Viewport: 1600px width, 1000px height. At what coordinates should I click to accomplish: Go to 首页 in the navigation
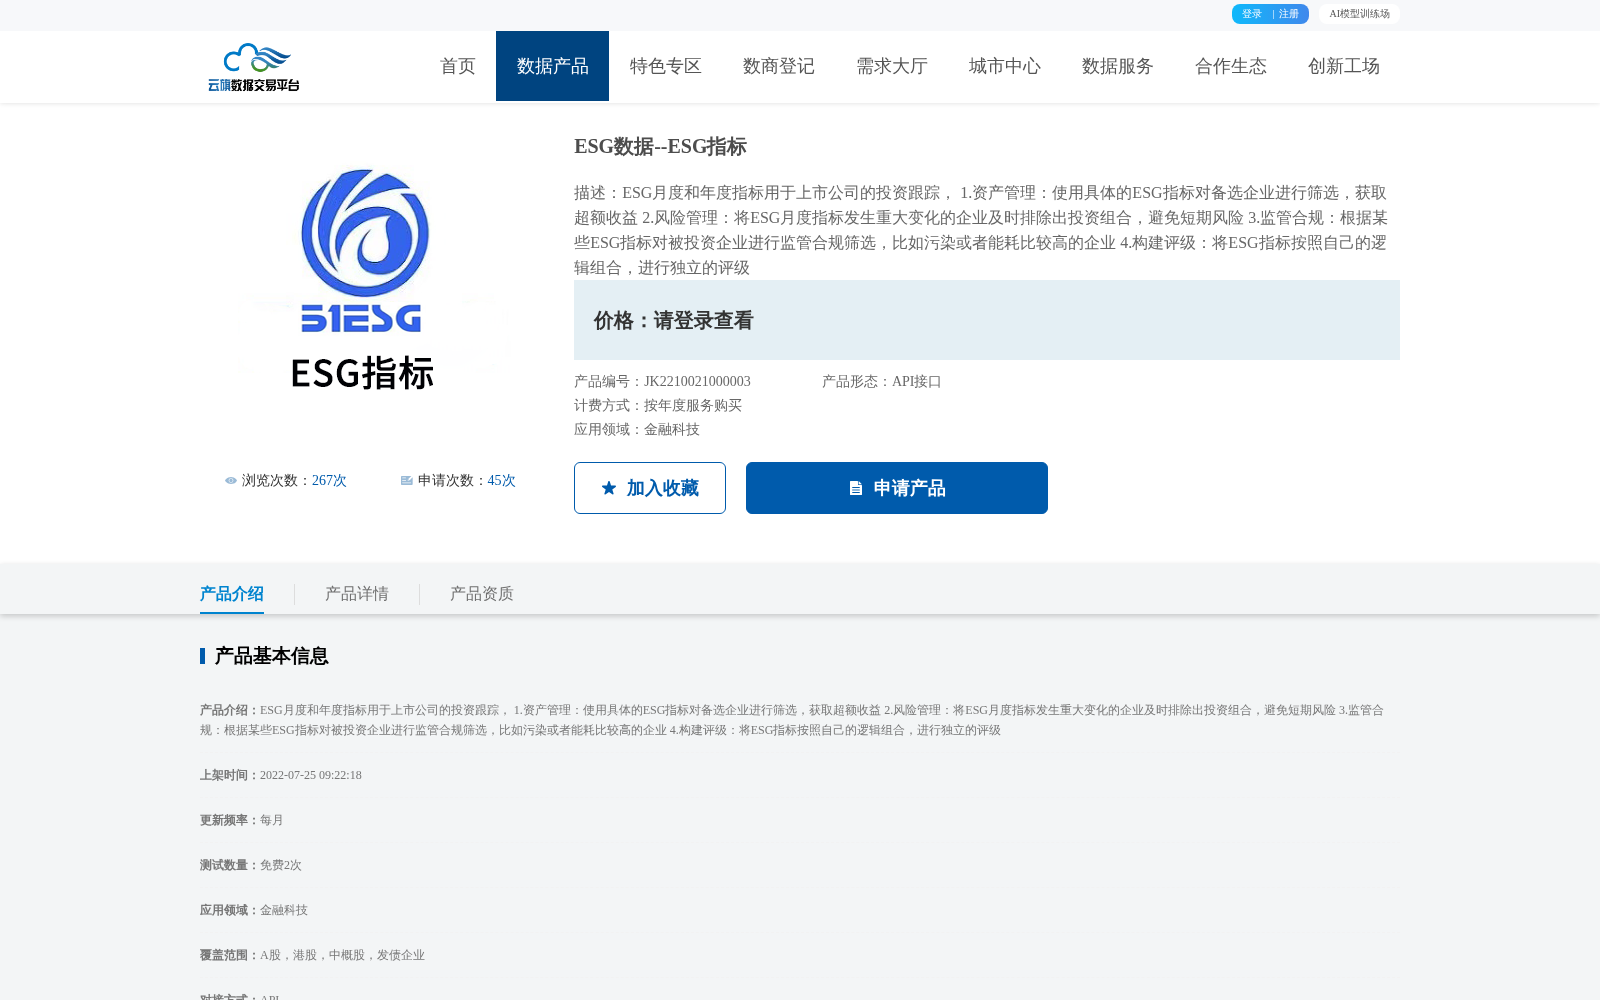pyautogui.click(x=458, y=66)
